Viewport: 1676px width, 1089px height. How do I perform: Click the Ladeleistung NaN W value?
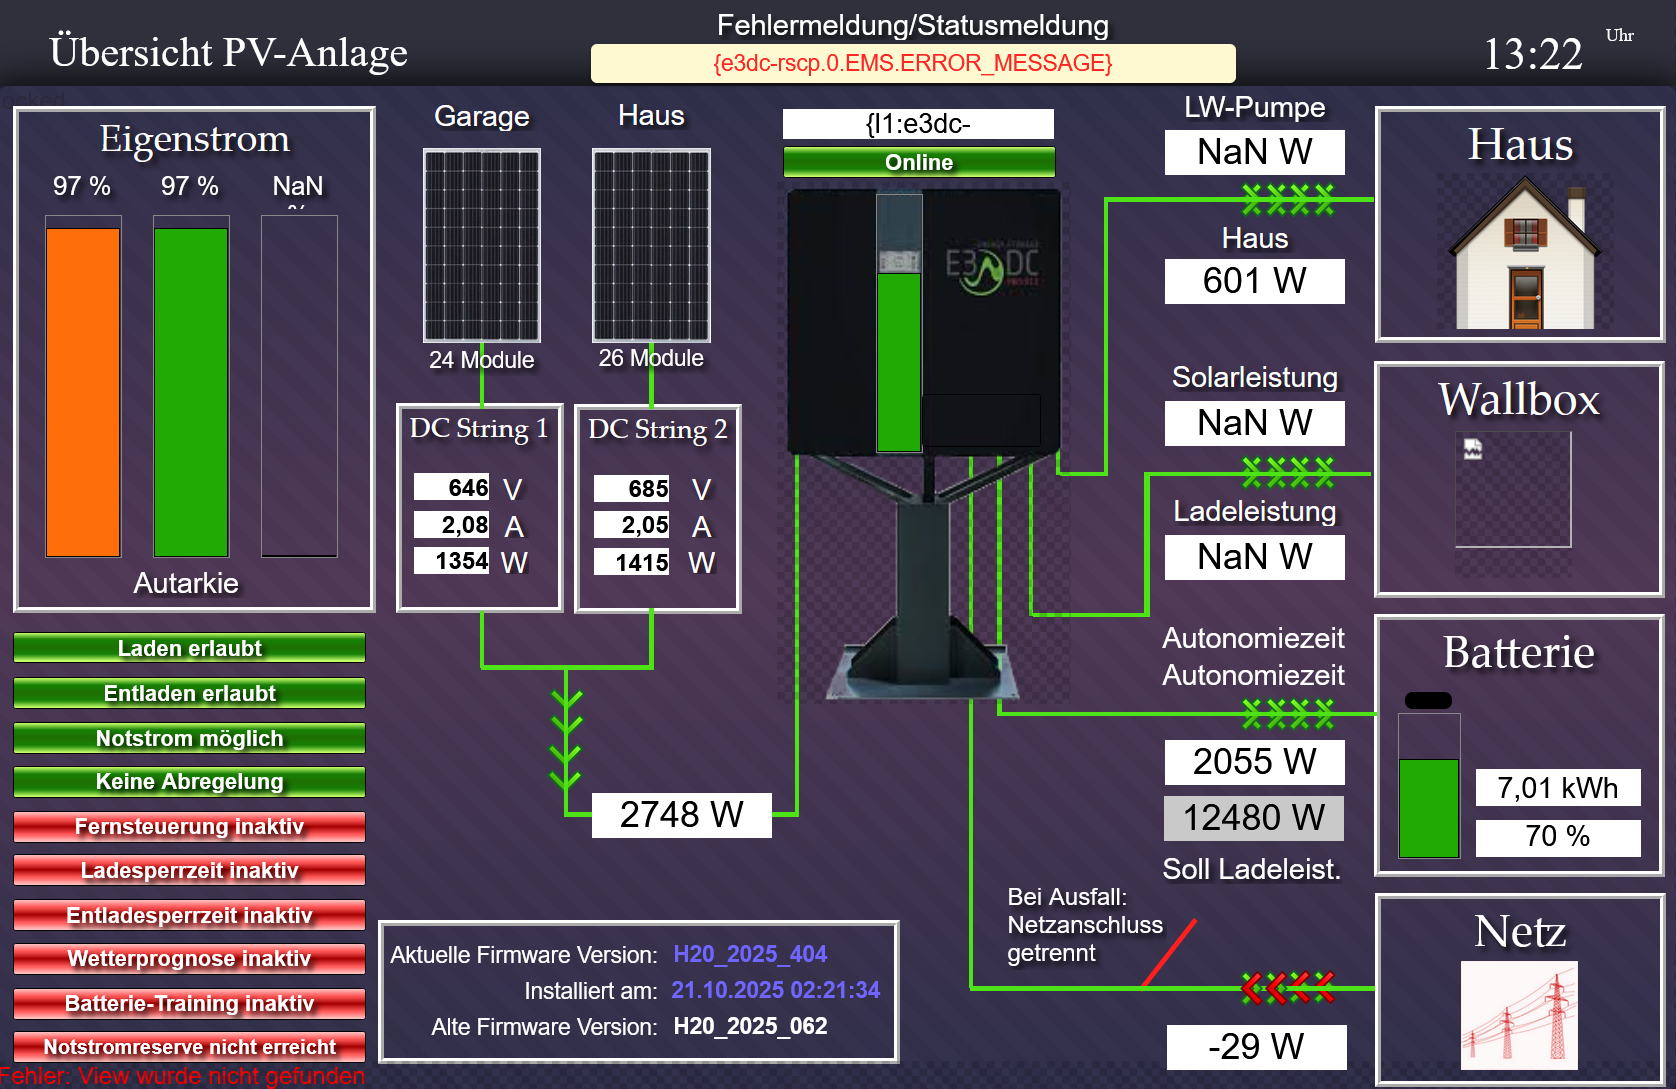pyautogui.click(x=1255, y=557)
